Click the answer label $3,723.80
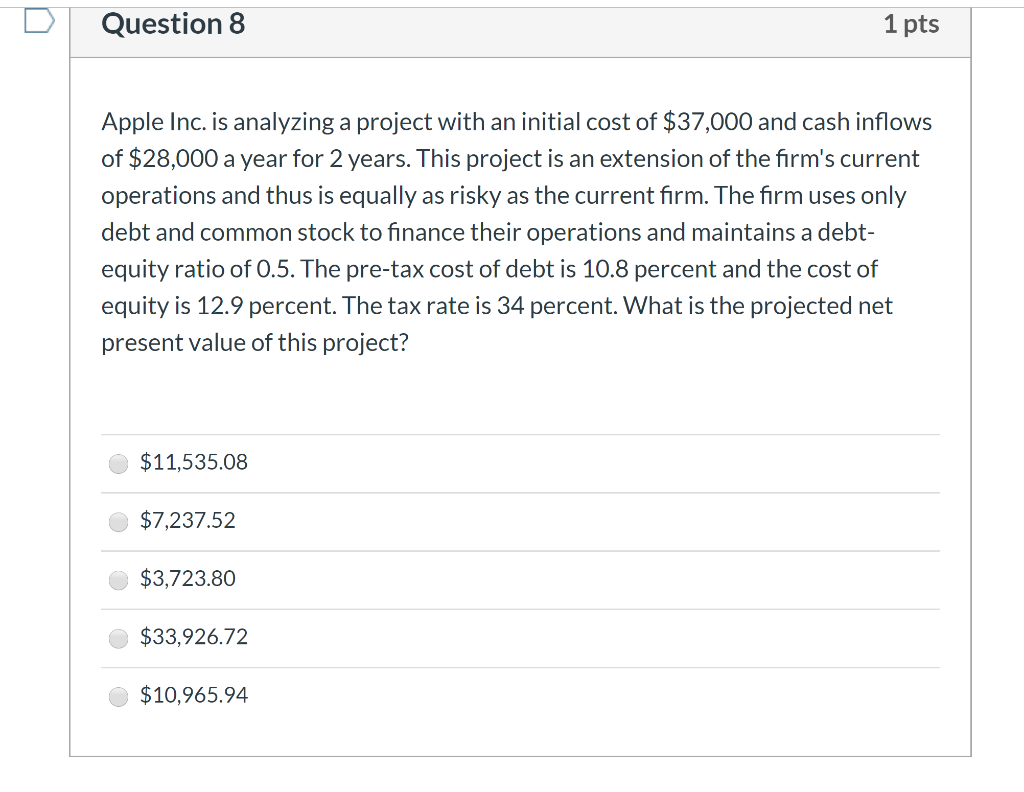Viewport: 1024px width, 792px height. click(187, 578)
